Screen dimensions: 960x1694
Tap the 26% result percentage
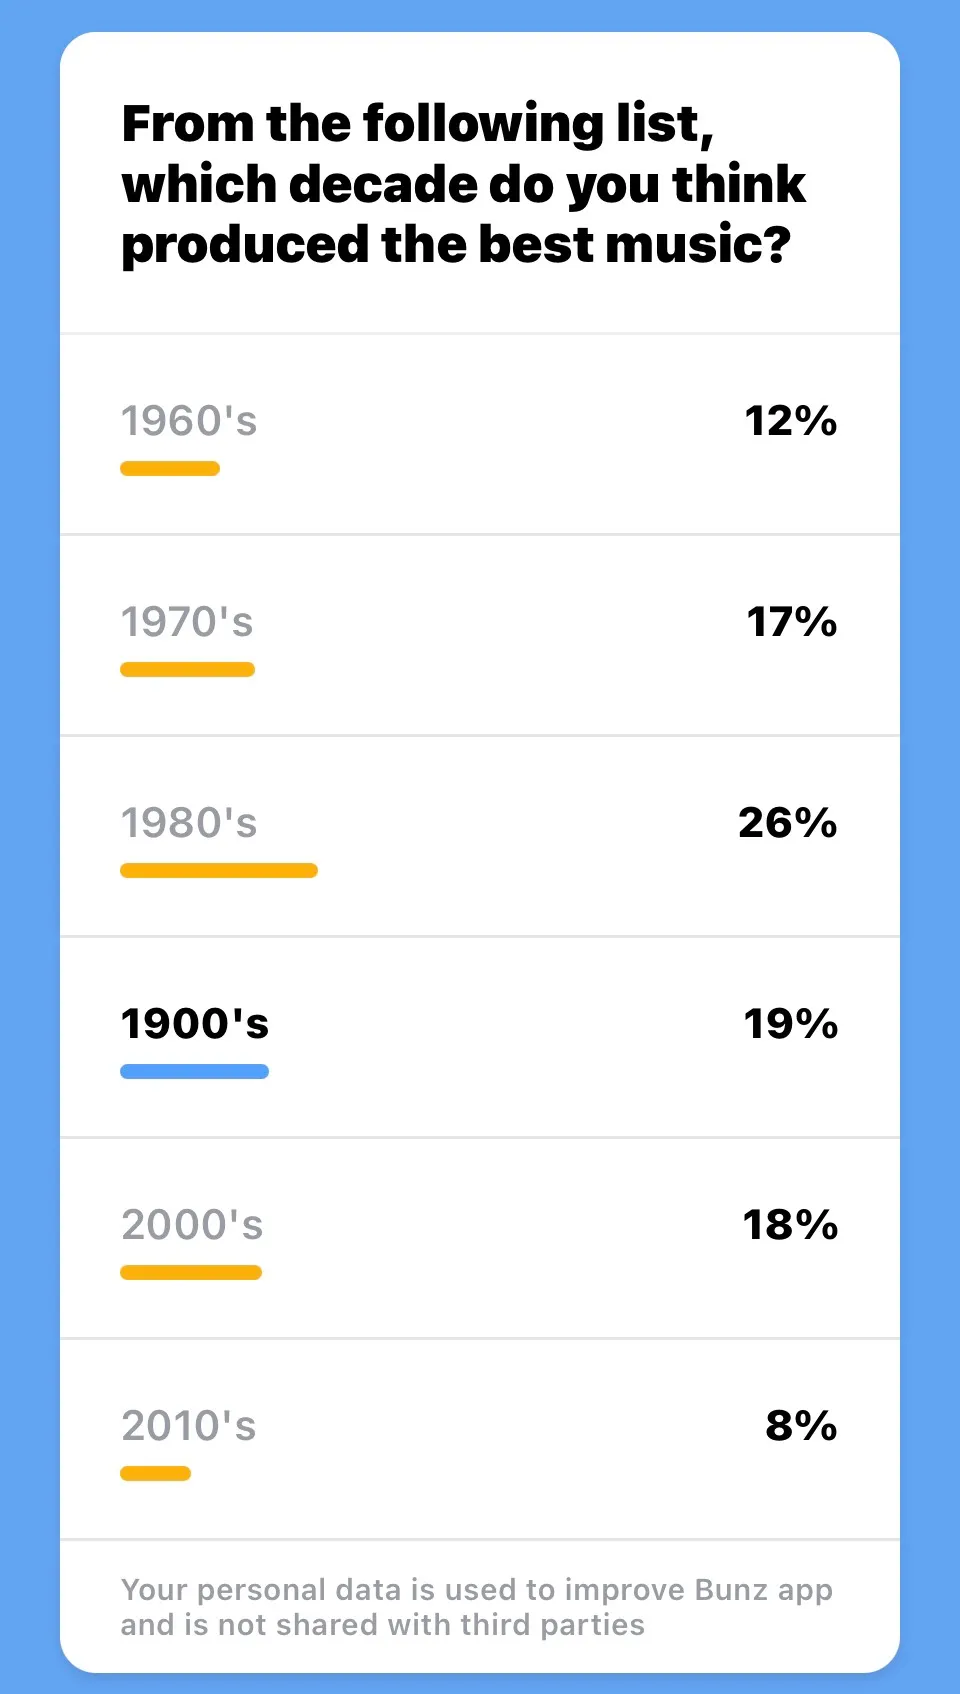point(787,823)
